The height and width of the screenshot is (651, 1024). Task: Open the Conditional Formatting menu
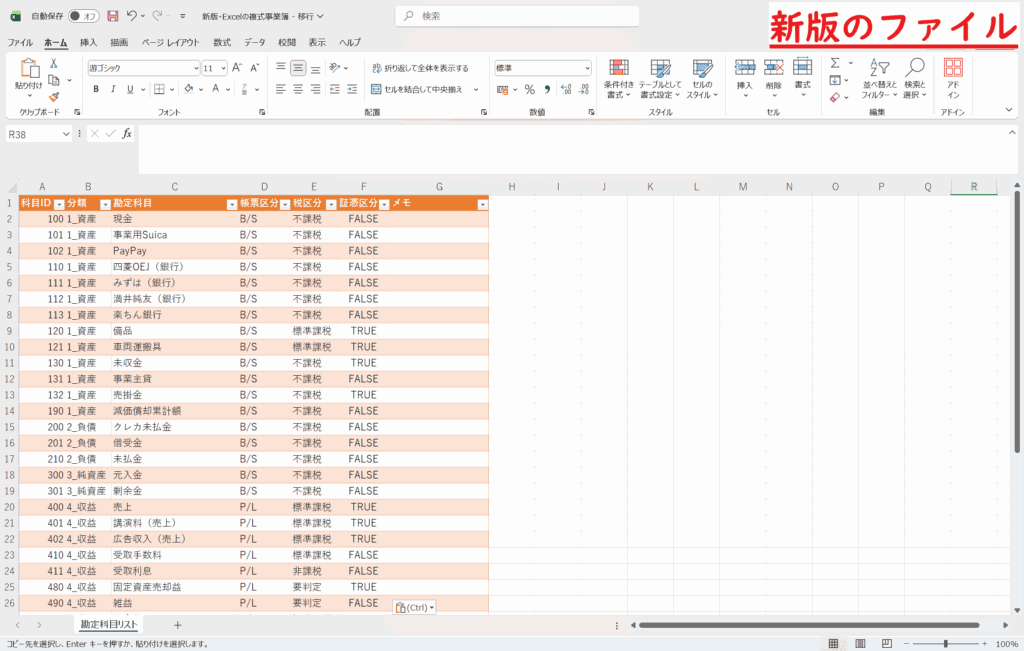(619, 77)
